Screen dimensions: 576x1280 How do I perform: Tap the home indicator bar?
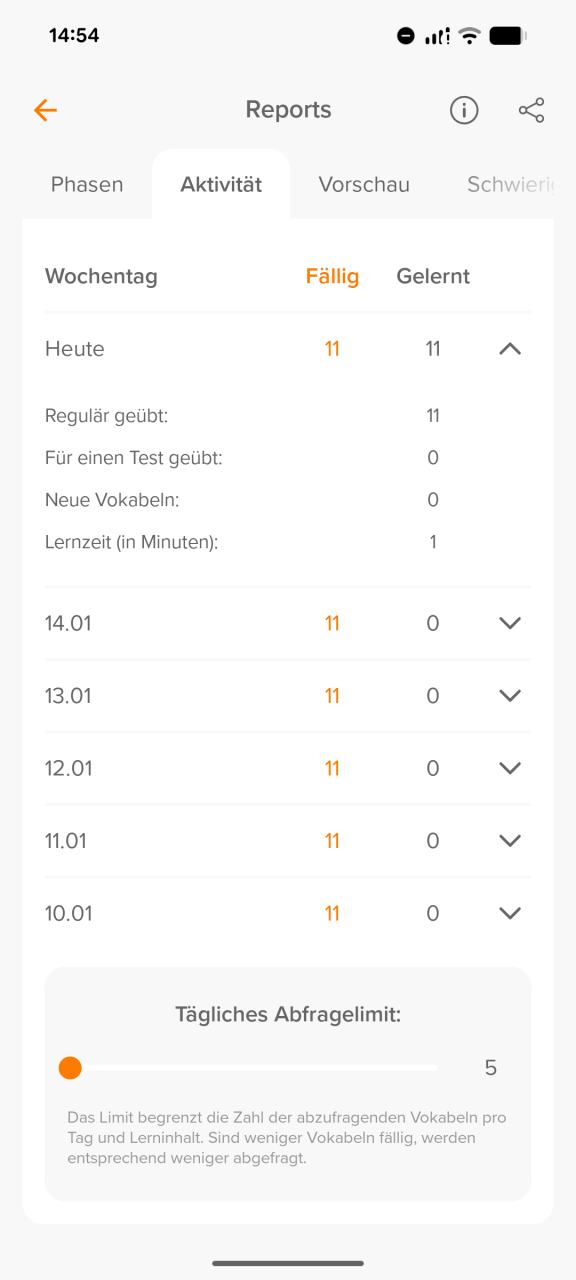pyautogui.click(x=288, y=1264)
